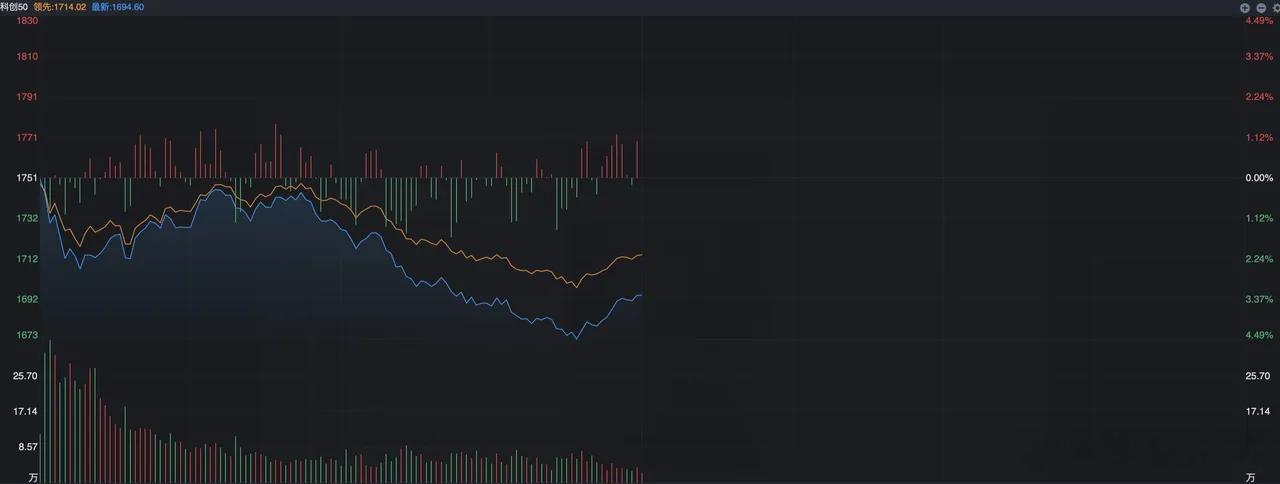Click the 0.00% percent axis label
Viewport: 1280px width, 484px height.
click(x=1259, y=178)
